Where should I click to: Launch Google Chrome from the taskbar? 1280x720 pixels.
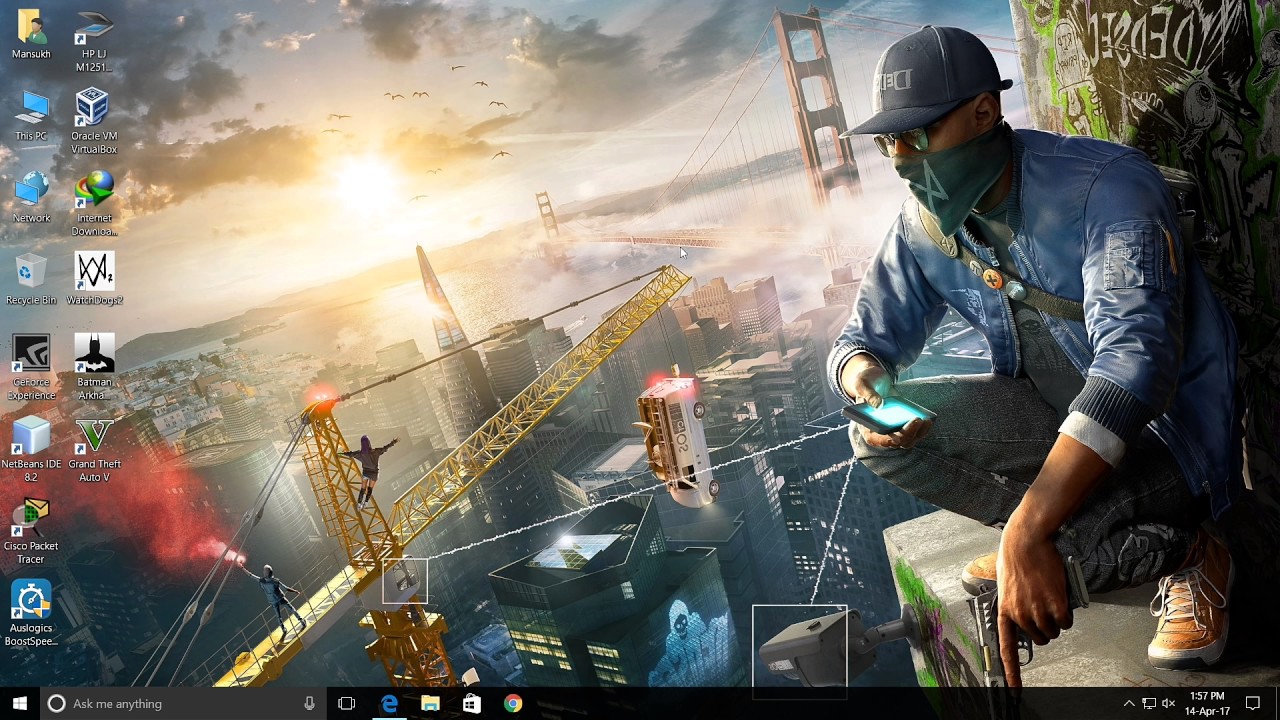click(512, 704)
